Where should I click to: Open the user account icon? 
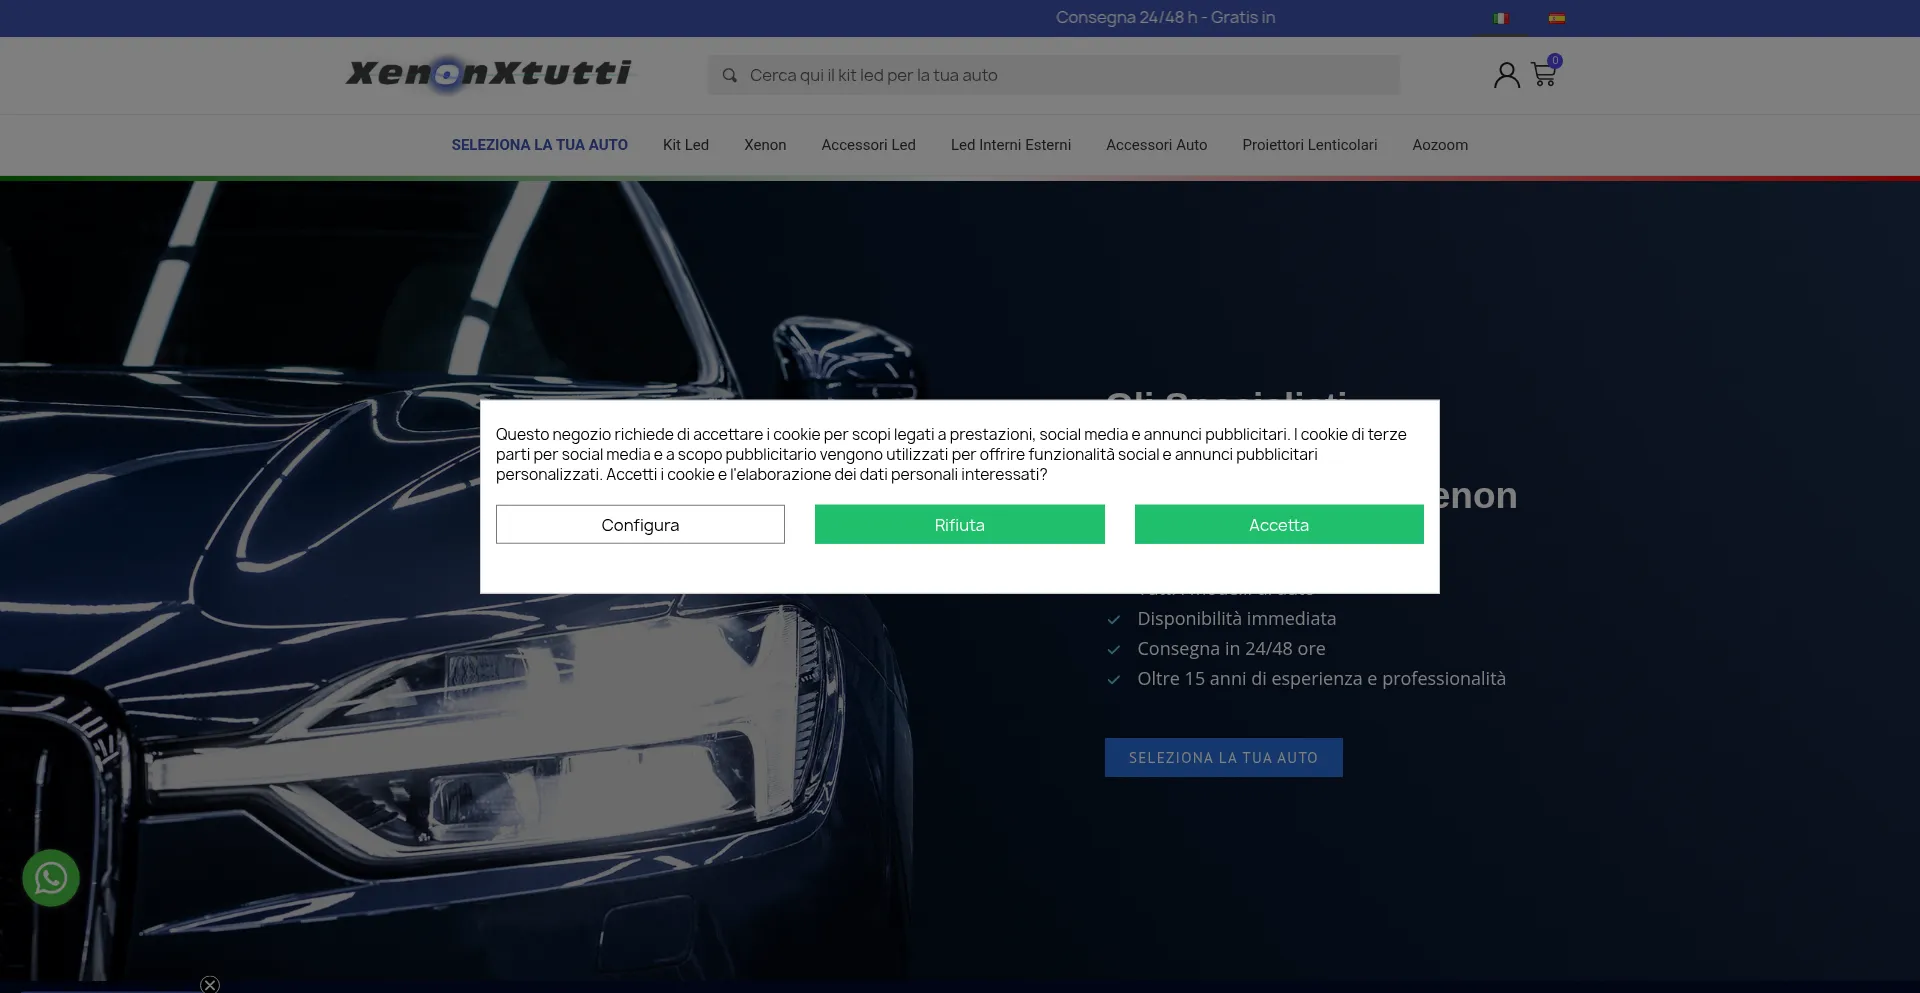1506,75
